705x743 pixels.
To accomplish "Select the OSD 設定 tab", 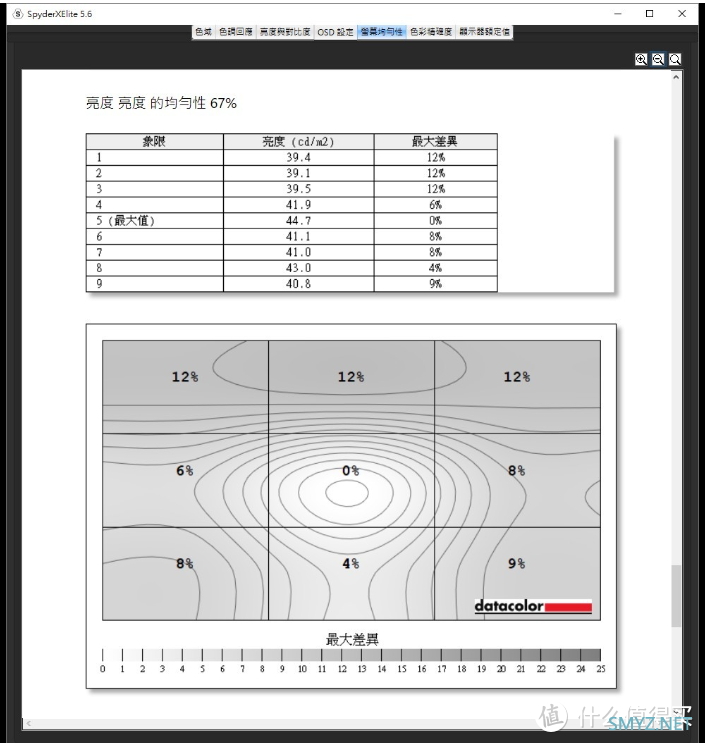I will 335,32.
